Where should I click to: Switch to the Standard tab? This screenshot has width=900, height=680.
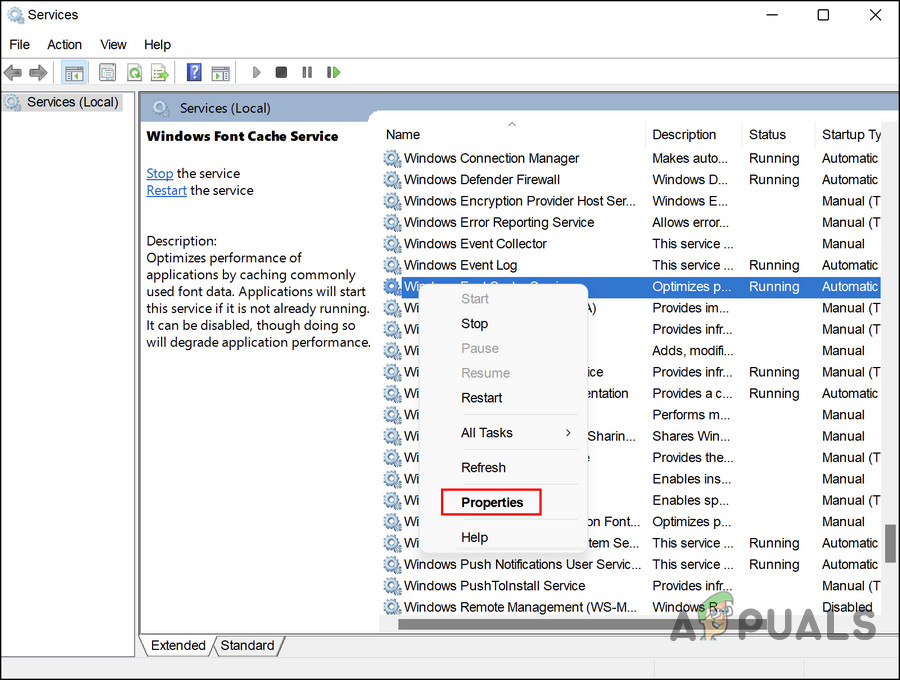tap(247, 646)
